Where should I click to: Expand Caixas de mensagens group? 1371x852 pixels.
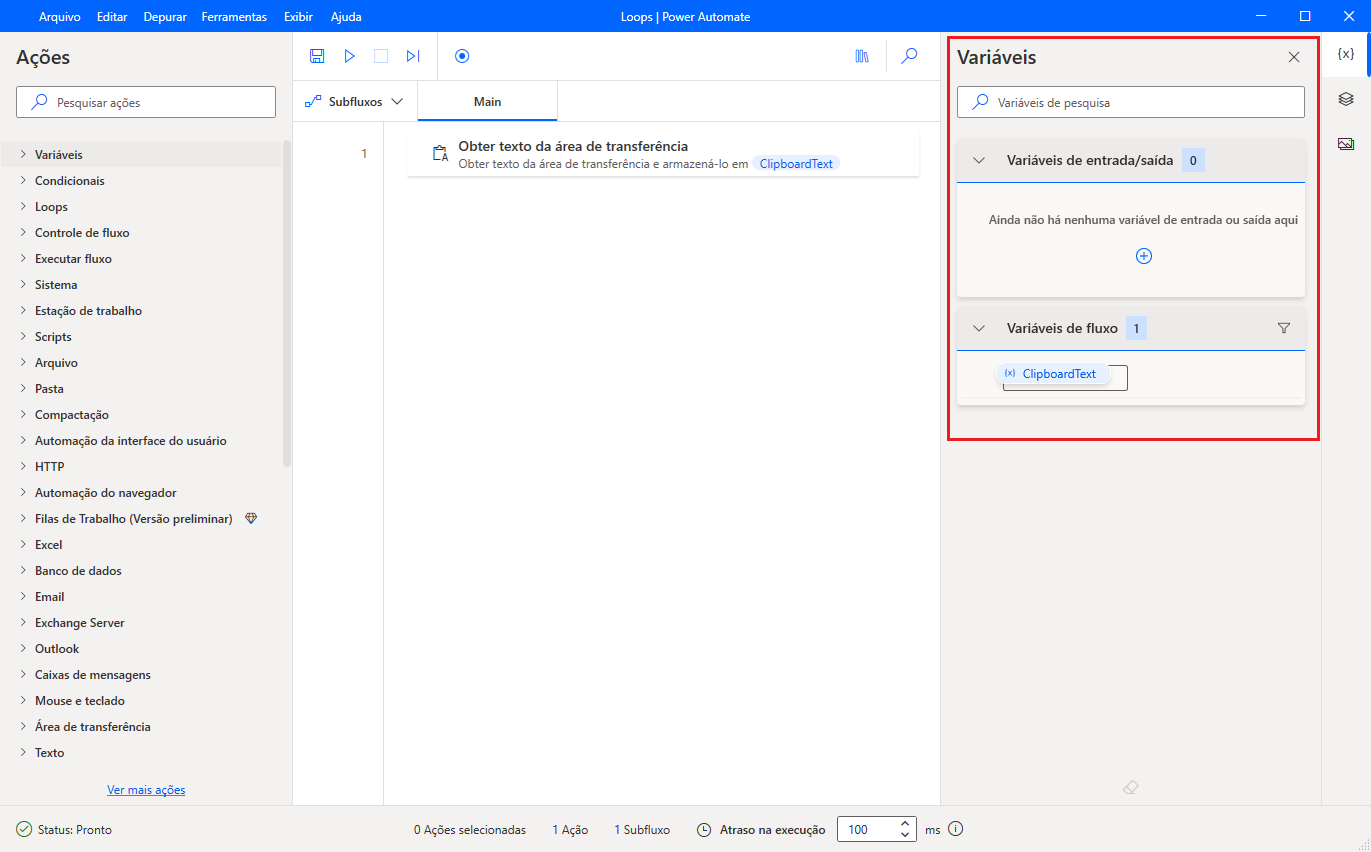point(23,675)
